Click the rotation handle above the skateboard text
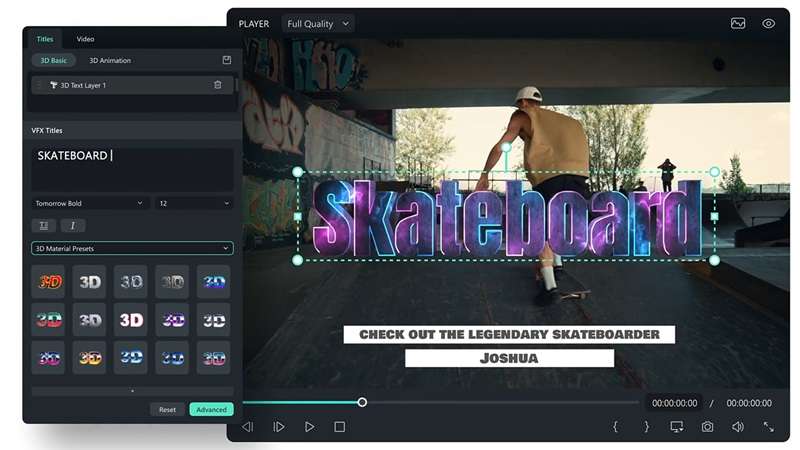 506,147
